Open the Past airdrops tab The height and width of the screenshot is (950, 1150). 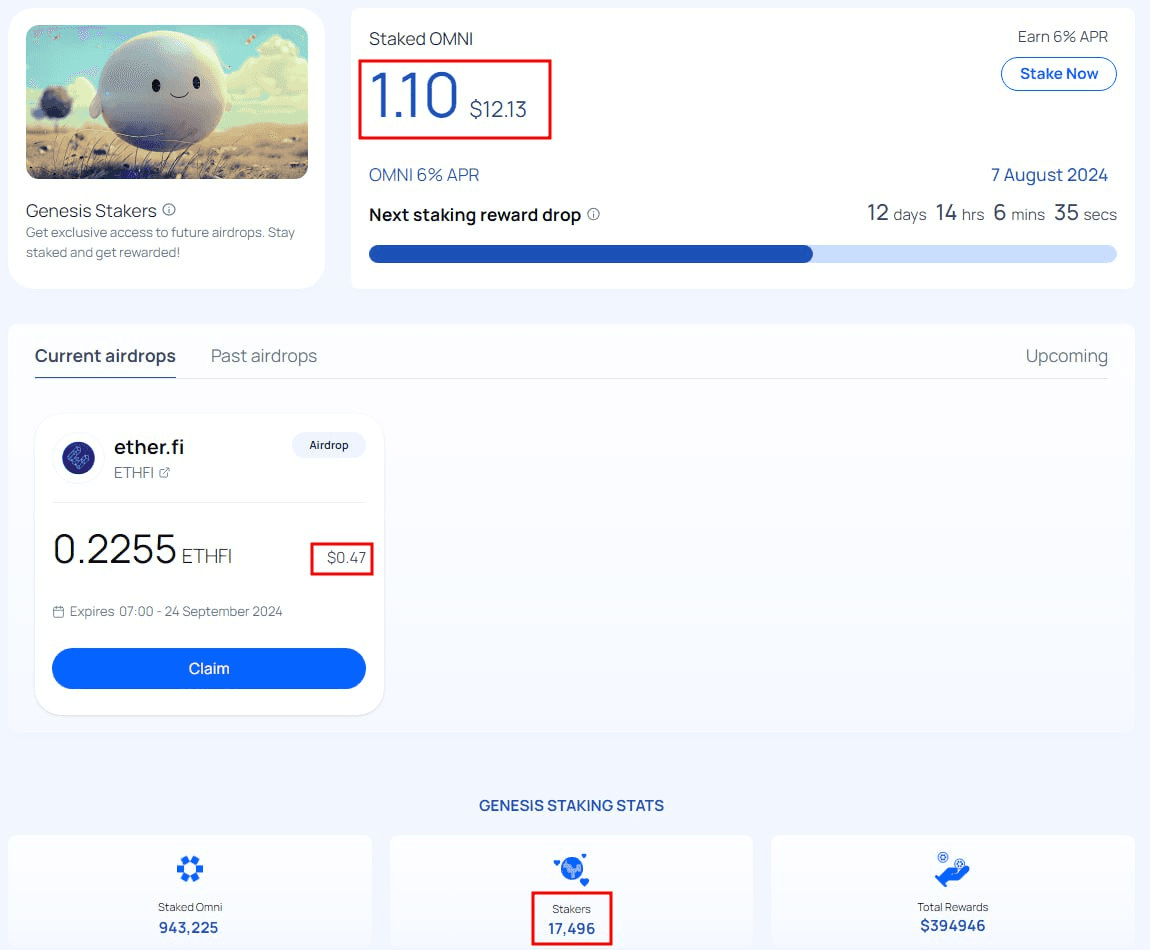coord(264,356)
